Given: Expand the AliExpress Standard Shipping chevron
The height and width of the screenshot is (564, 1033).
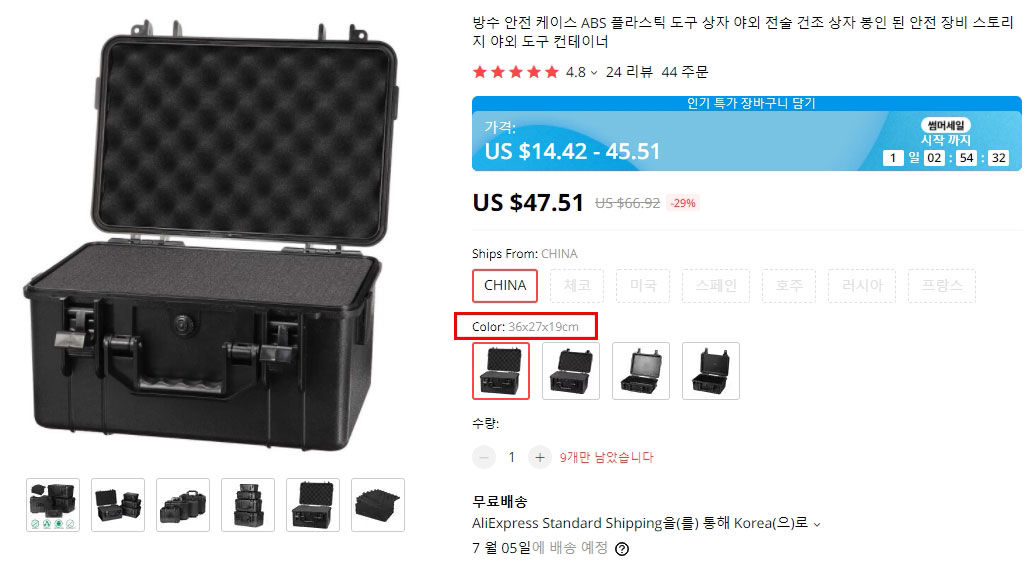Looking at the screenshot, I should 817,524.
